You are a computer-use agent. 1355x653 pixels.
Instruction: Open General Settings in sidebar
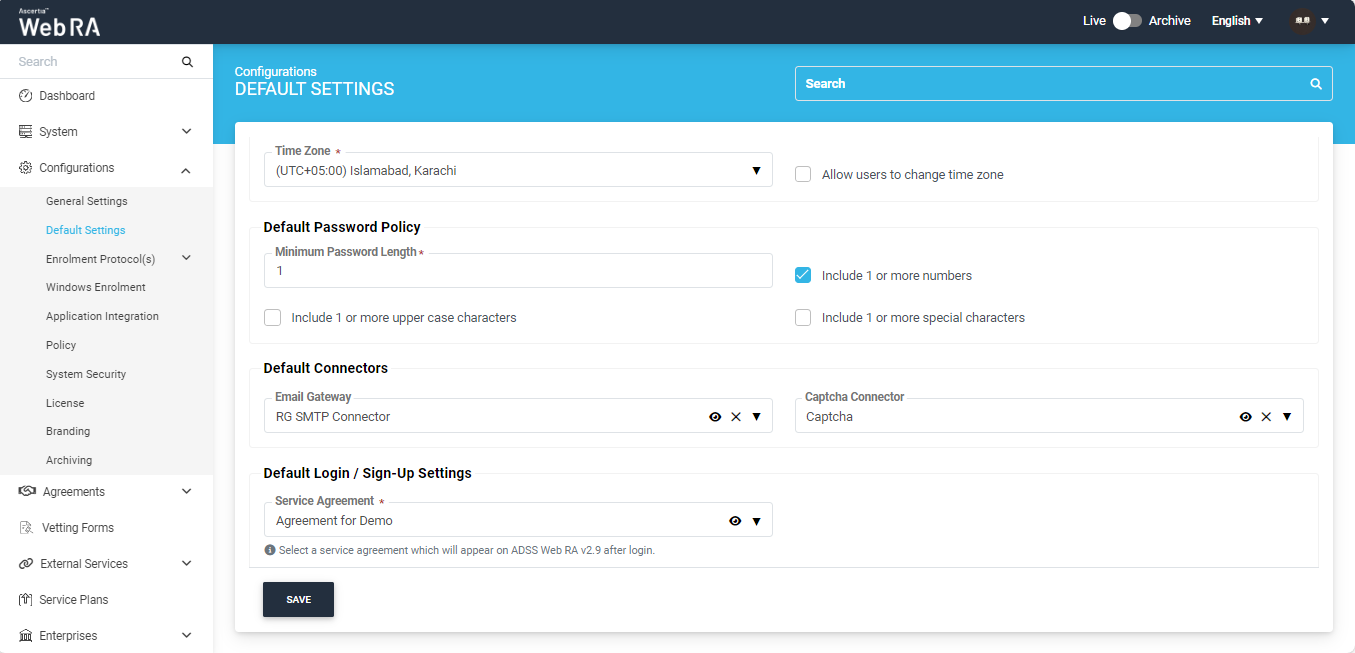[x=87, y=201]
